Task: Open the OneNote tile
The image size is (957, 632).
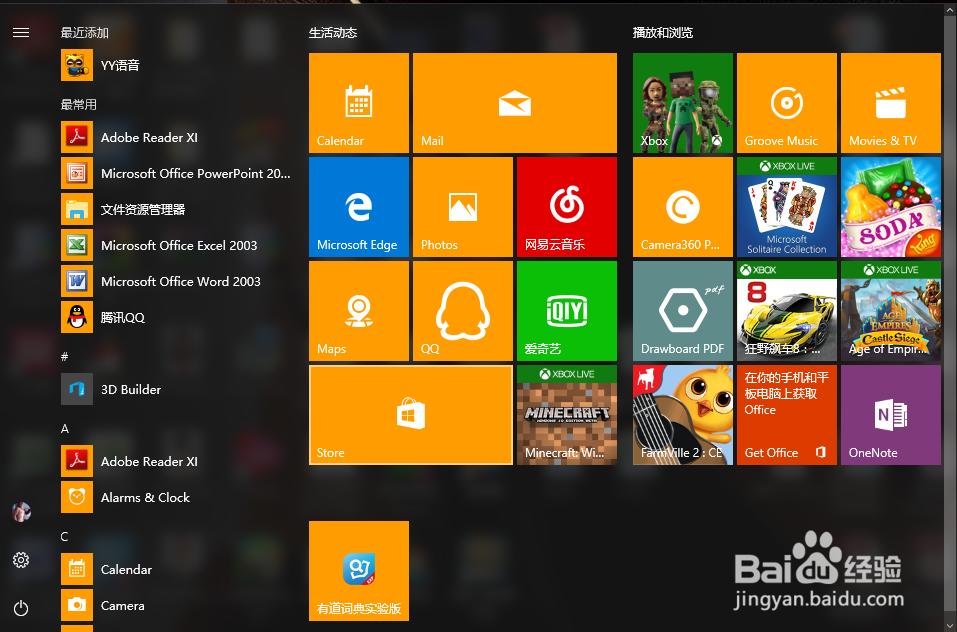Action: coord(891,415)
